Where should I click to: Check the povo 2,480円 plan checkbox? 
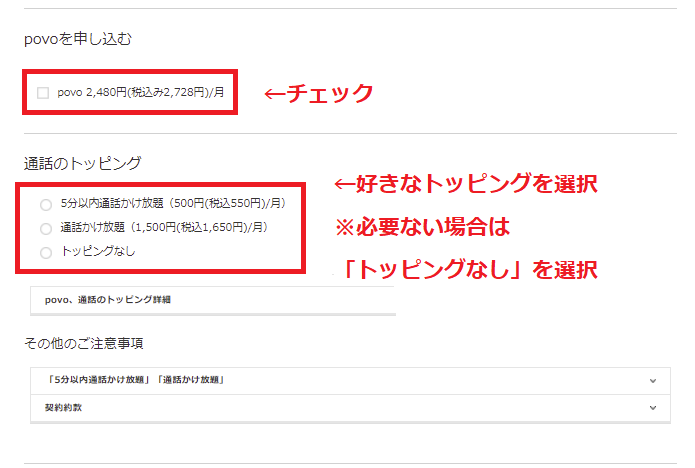(x=43, y=93)
